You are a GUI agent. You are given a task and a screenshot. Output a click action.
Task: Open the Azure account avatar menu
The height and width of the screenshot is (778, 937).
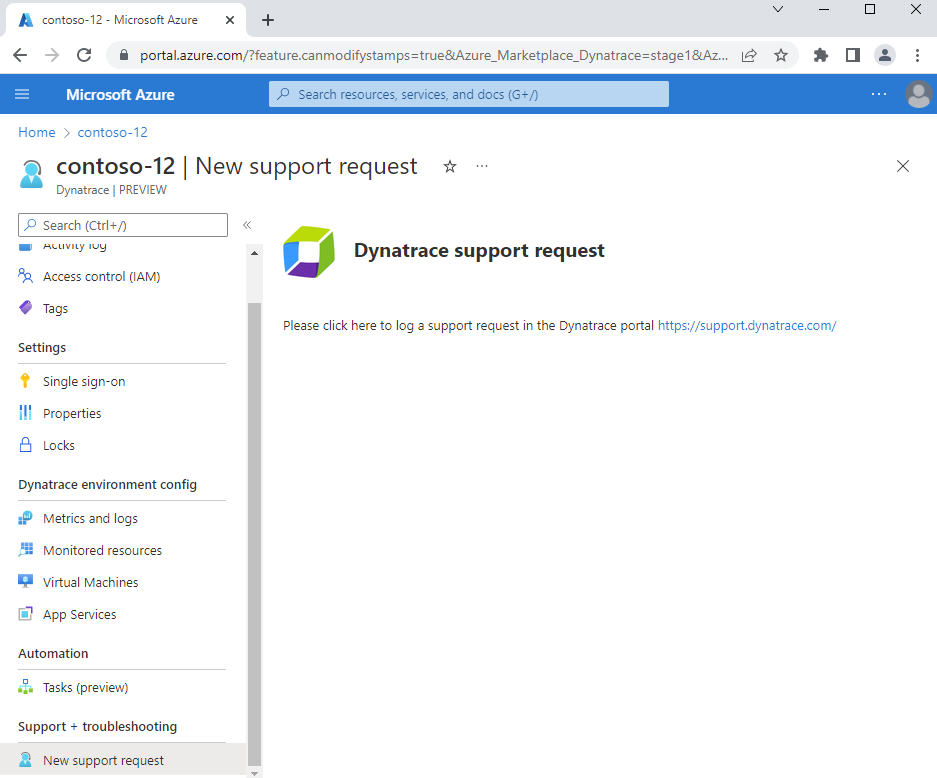[x=918, y=94]
